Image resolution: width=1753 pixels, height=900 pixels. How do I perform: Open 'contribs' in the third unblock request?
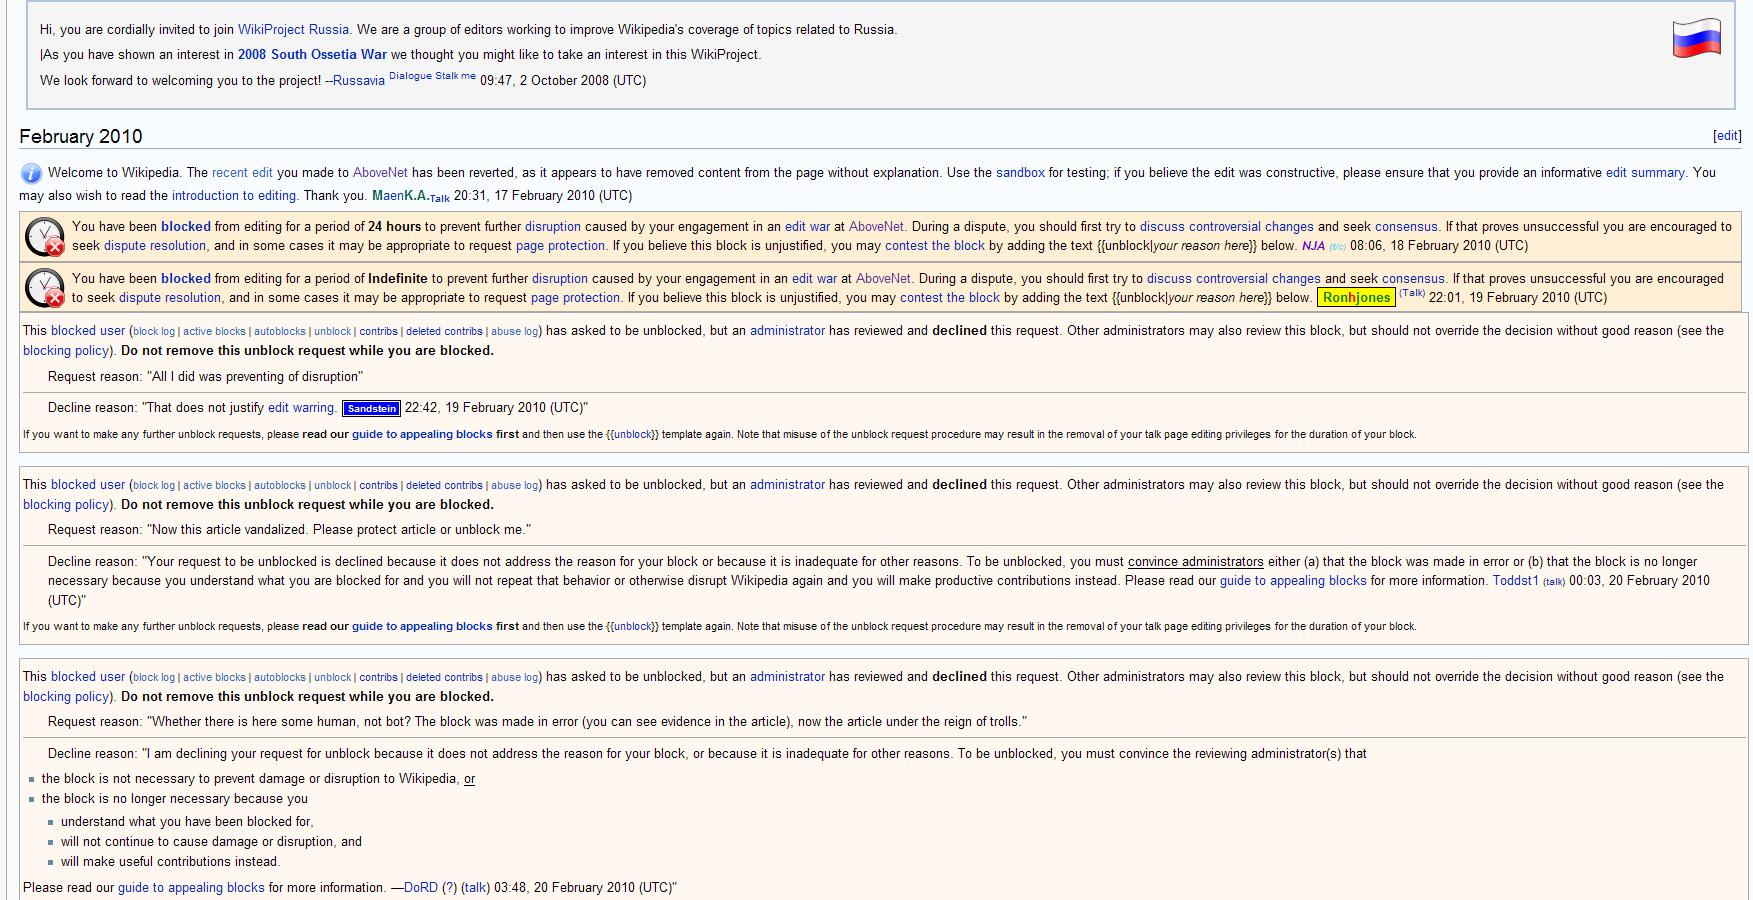tap(378, 678)
